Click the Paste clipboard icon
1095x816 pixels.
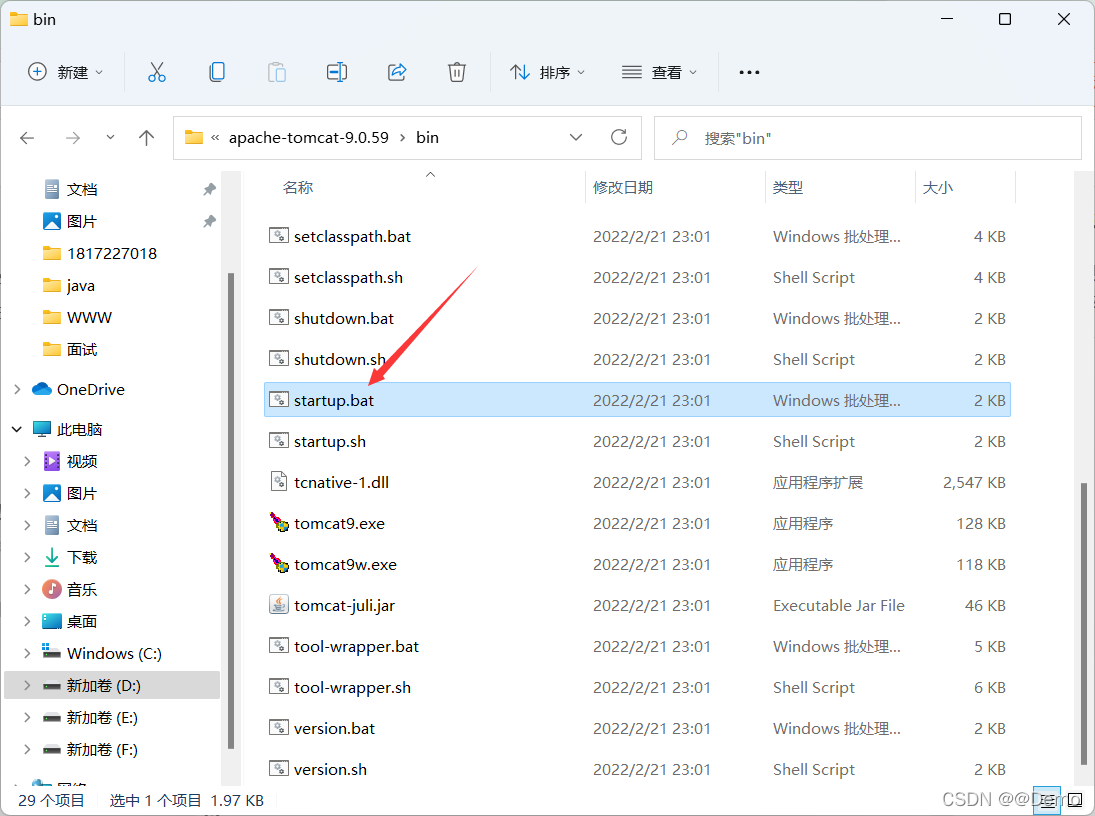tap(277, 72)
